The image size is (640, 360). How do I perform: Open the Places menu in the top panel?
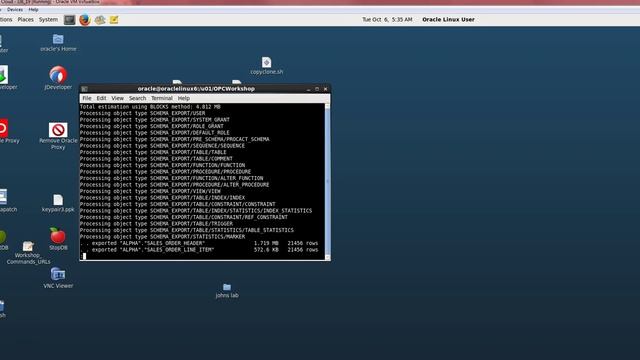25,20
